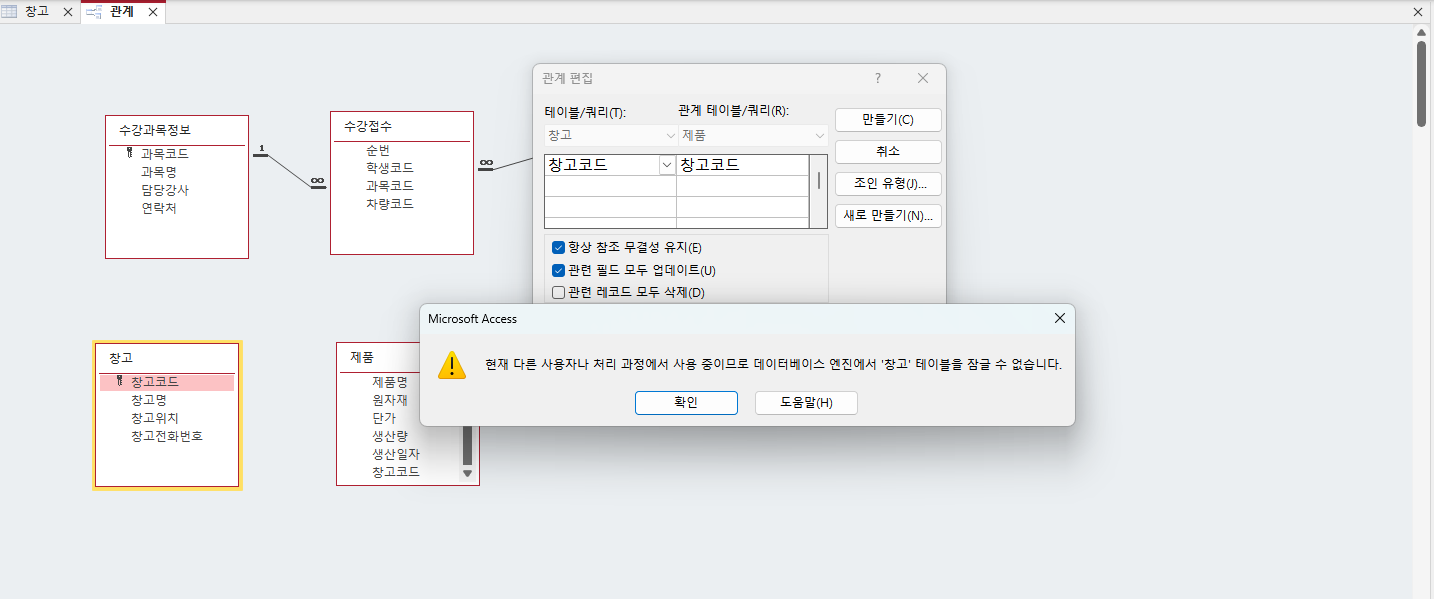
Task: Close the 관계 tab with its X
Action: click(152, 12)
